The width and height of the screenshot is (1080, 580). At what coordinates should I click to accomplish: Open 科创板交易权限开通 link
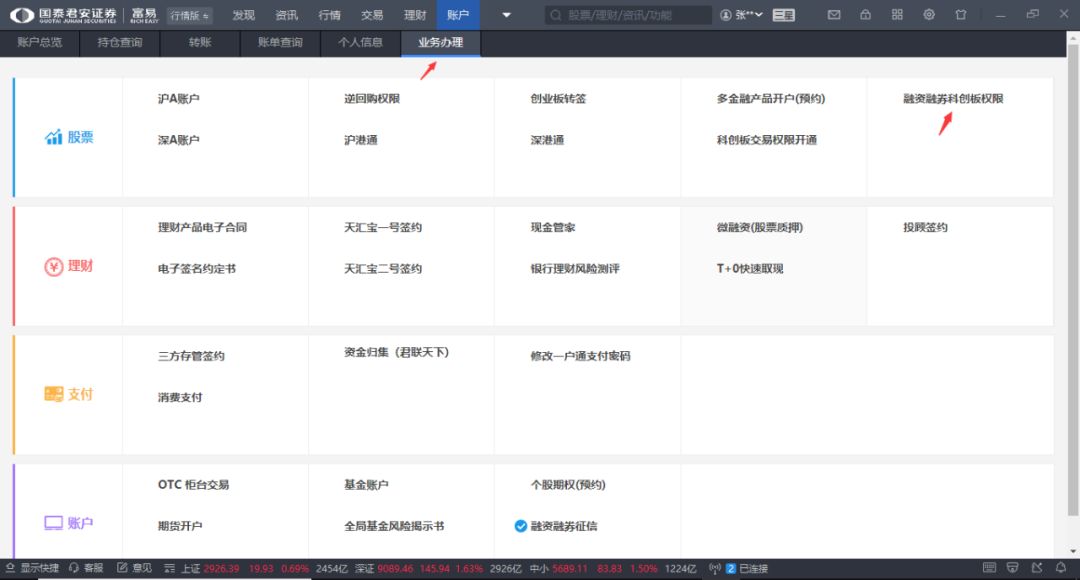(x=766, y=140)
